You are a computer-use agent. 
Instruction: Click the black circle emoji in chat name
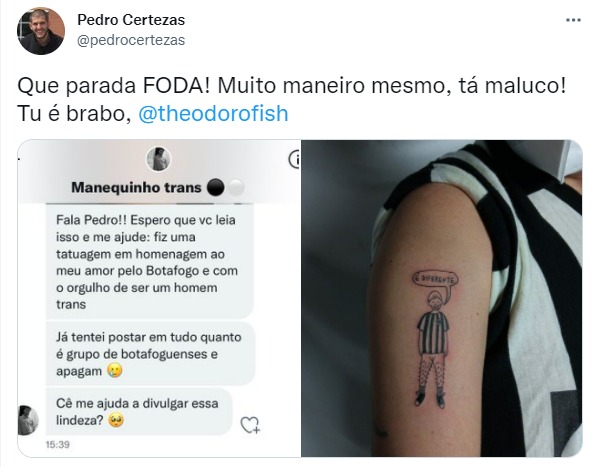[x=215, y=187]
